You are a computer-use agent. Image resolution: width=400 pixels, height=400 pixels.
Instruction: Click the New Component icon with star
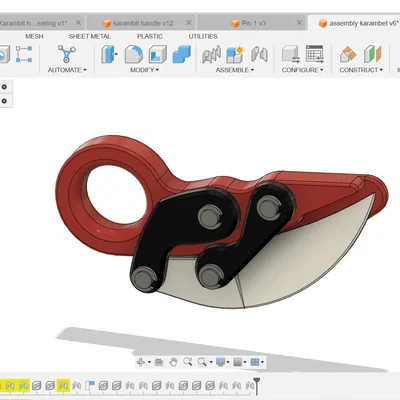tap(235, 54)
